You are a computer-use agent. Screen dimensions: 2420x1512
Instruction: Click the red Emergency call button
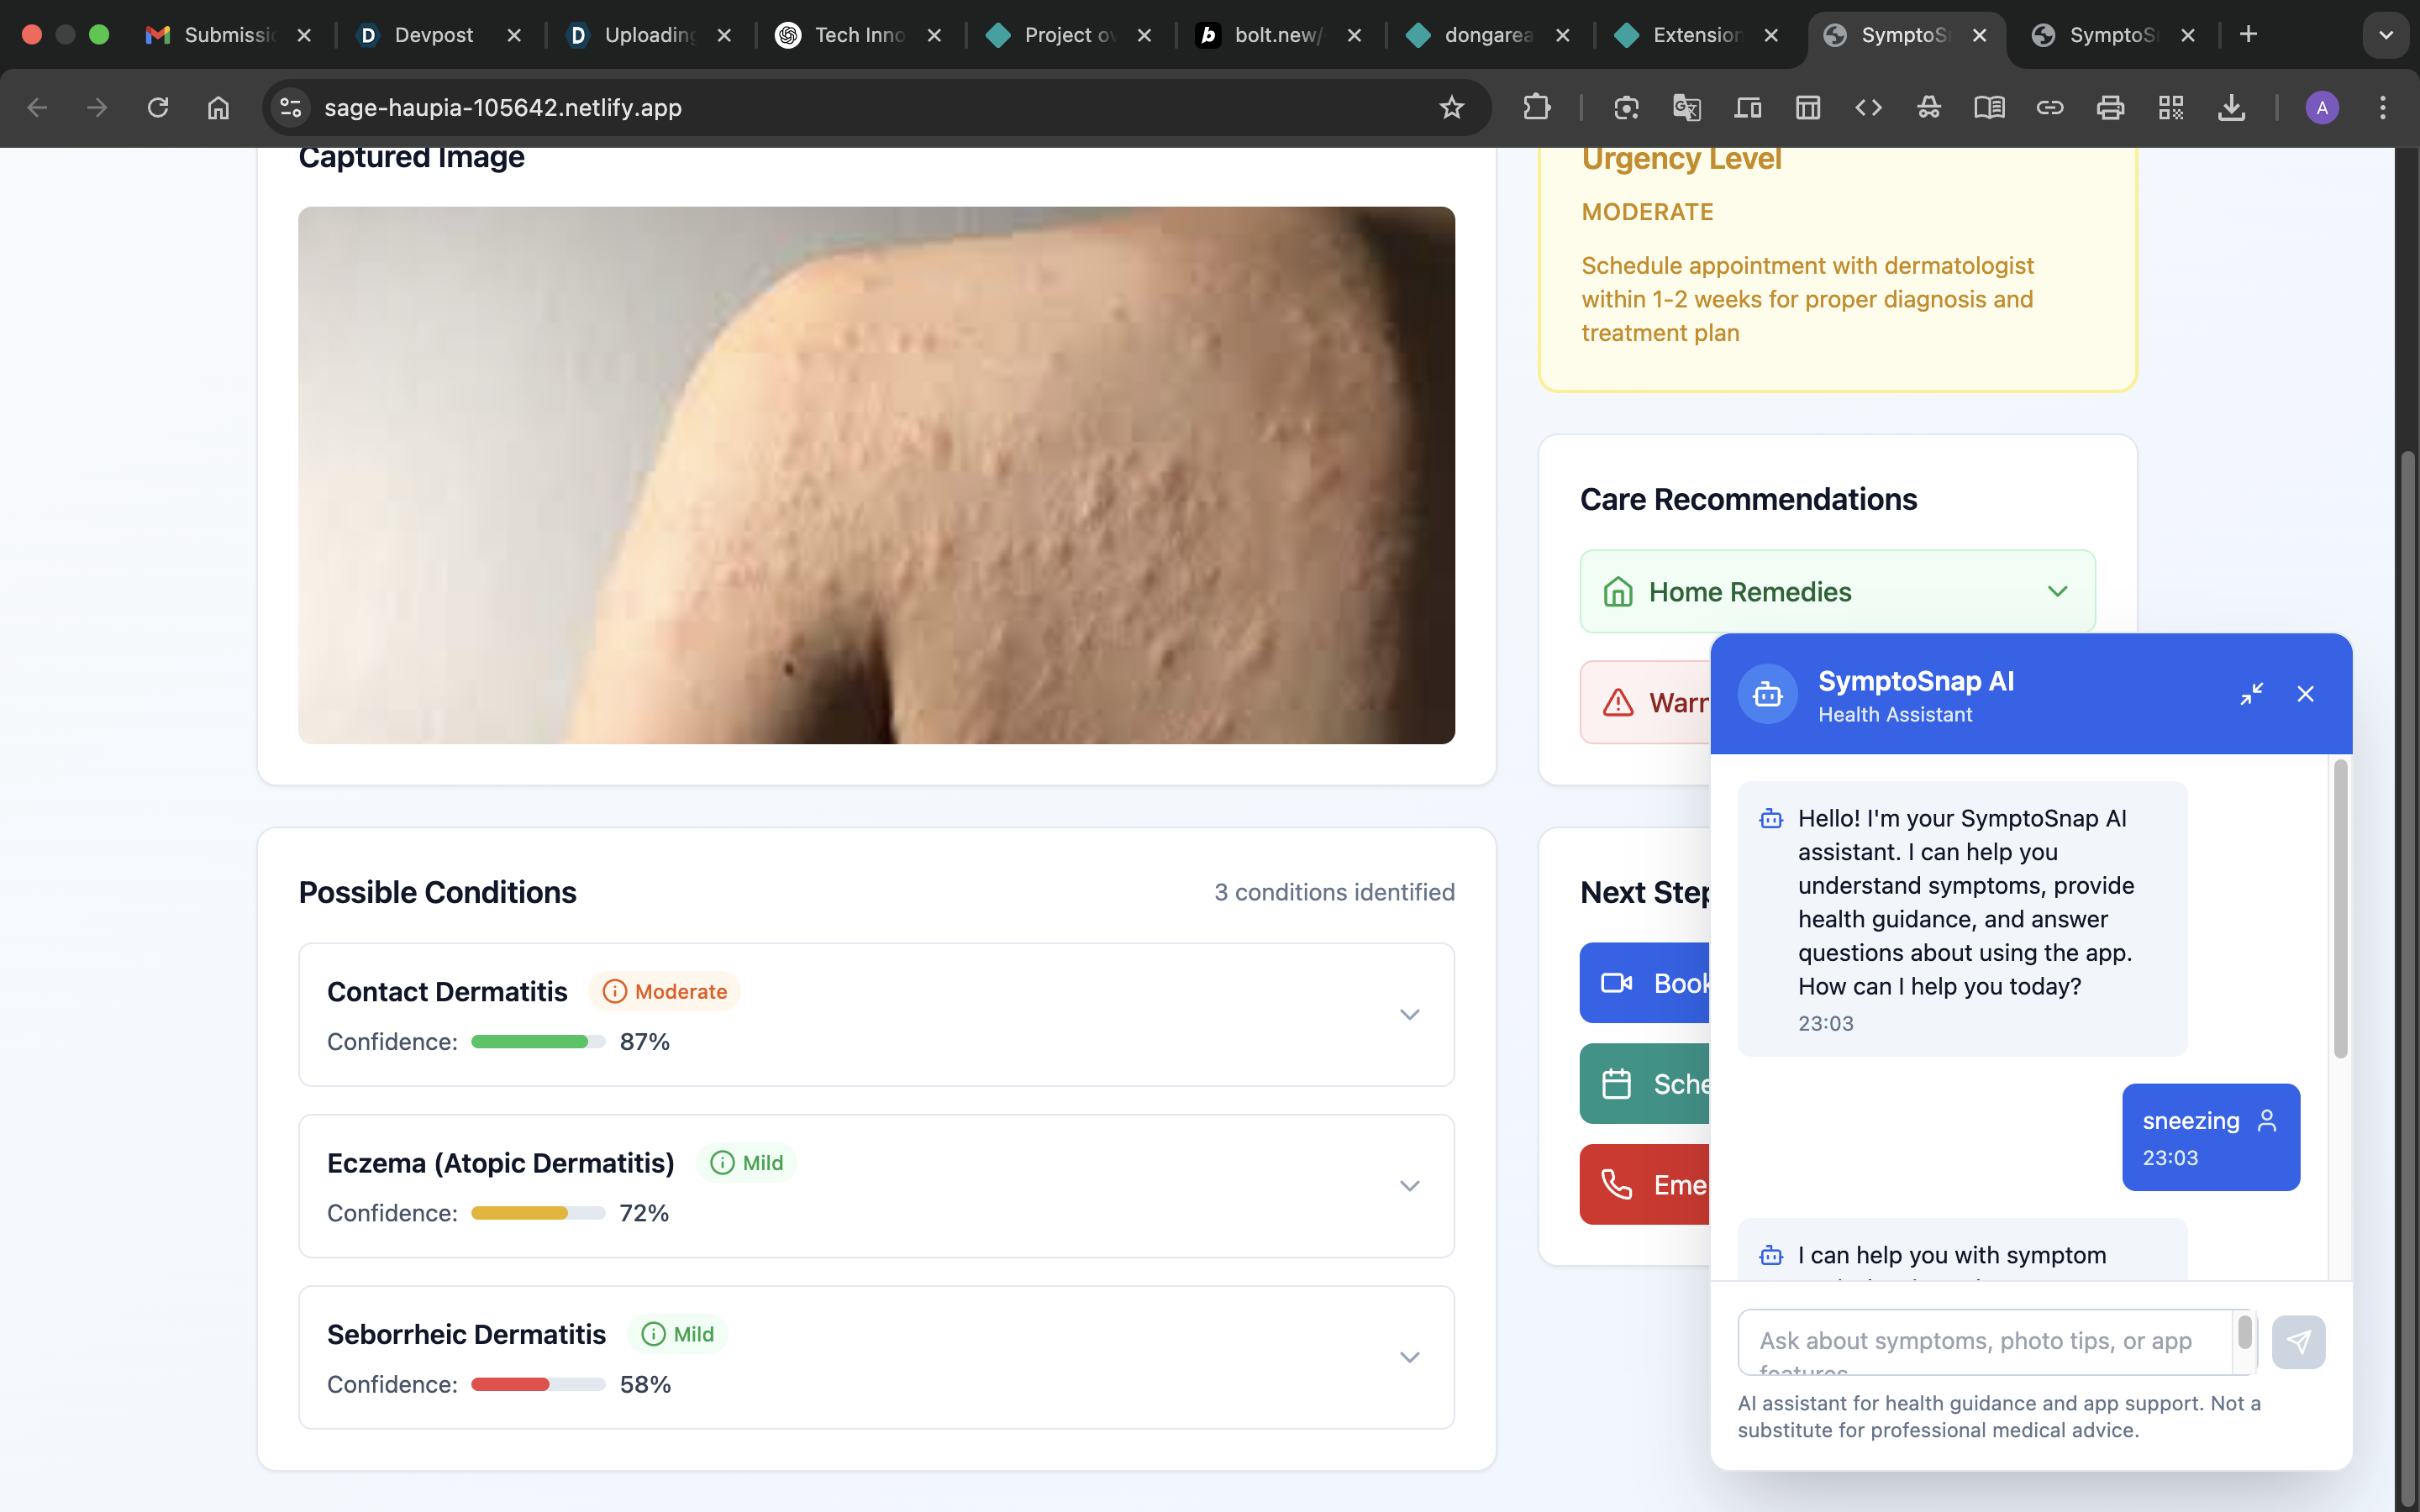point(1645,1185)
